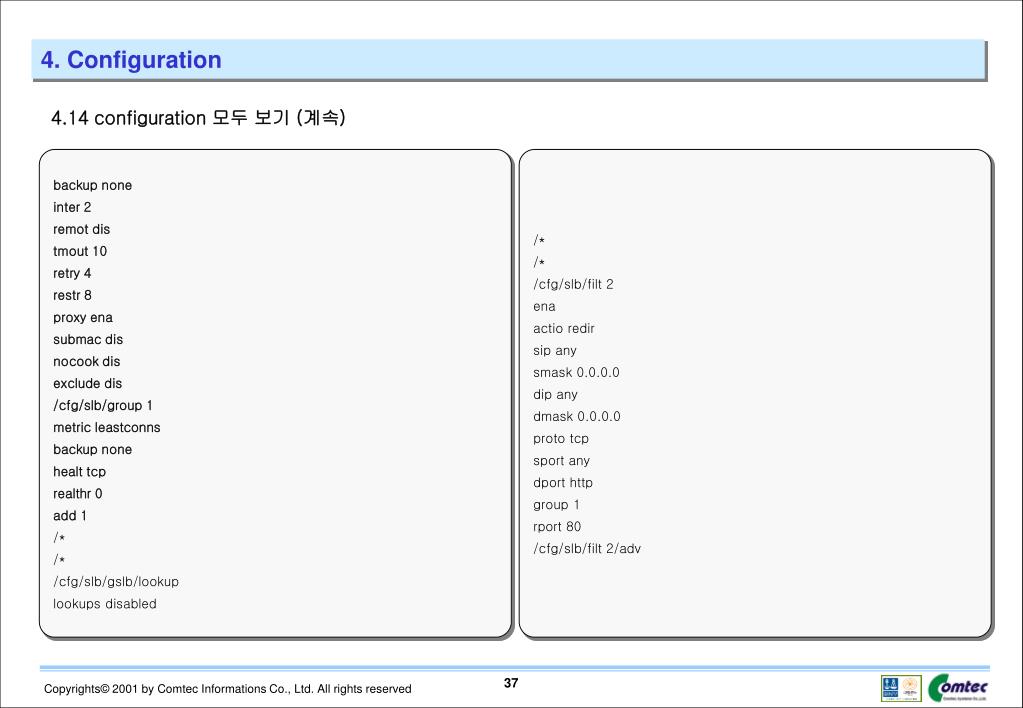Click the Comtec logo in the footer
Screen dimensions: 1023x708
[x=958, y=687]
